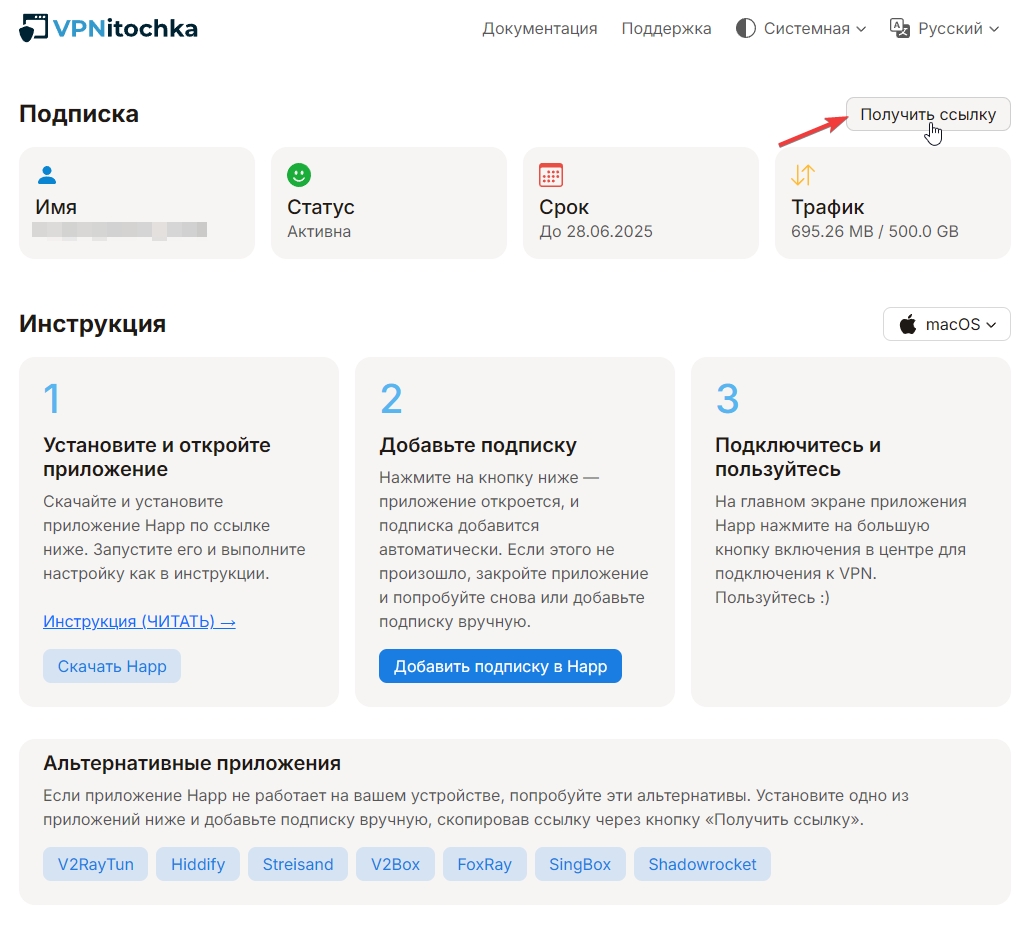Image resolution: width=1025 pixels, height=930 pixels.
Task: Click the Apple logo in macOS selector
Action: (908, 324)
